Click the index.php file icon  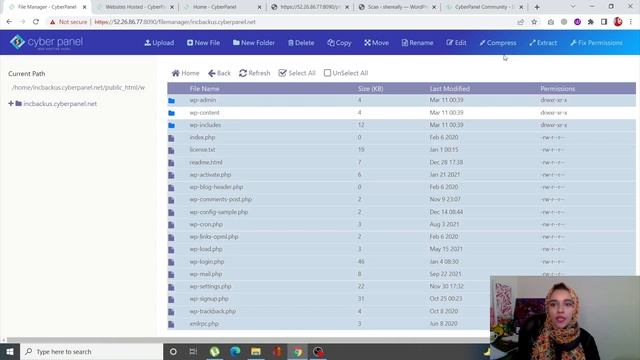171,138
